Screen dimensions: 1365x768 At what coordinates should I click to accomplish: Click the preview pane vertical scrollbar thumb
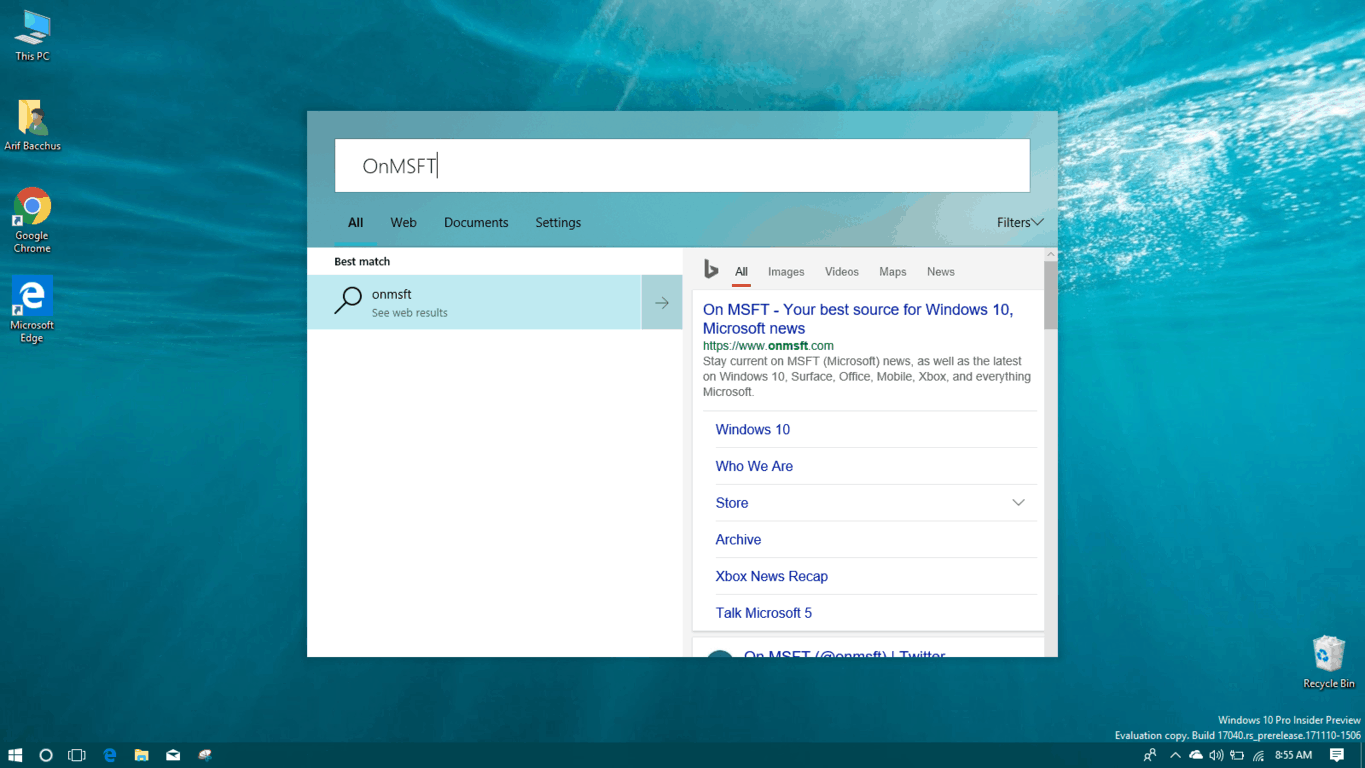[x=1051, y=296]
